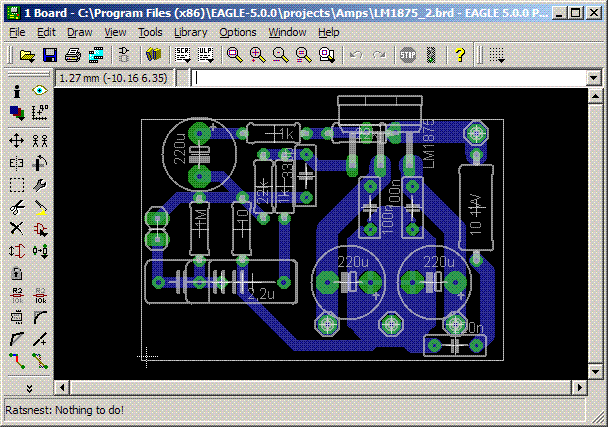This screenshot has height=431, width=608.
Task: Switch to the schematic editor
Action: point(124,55)
